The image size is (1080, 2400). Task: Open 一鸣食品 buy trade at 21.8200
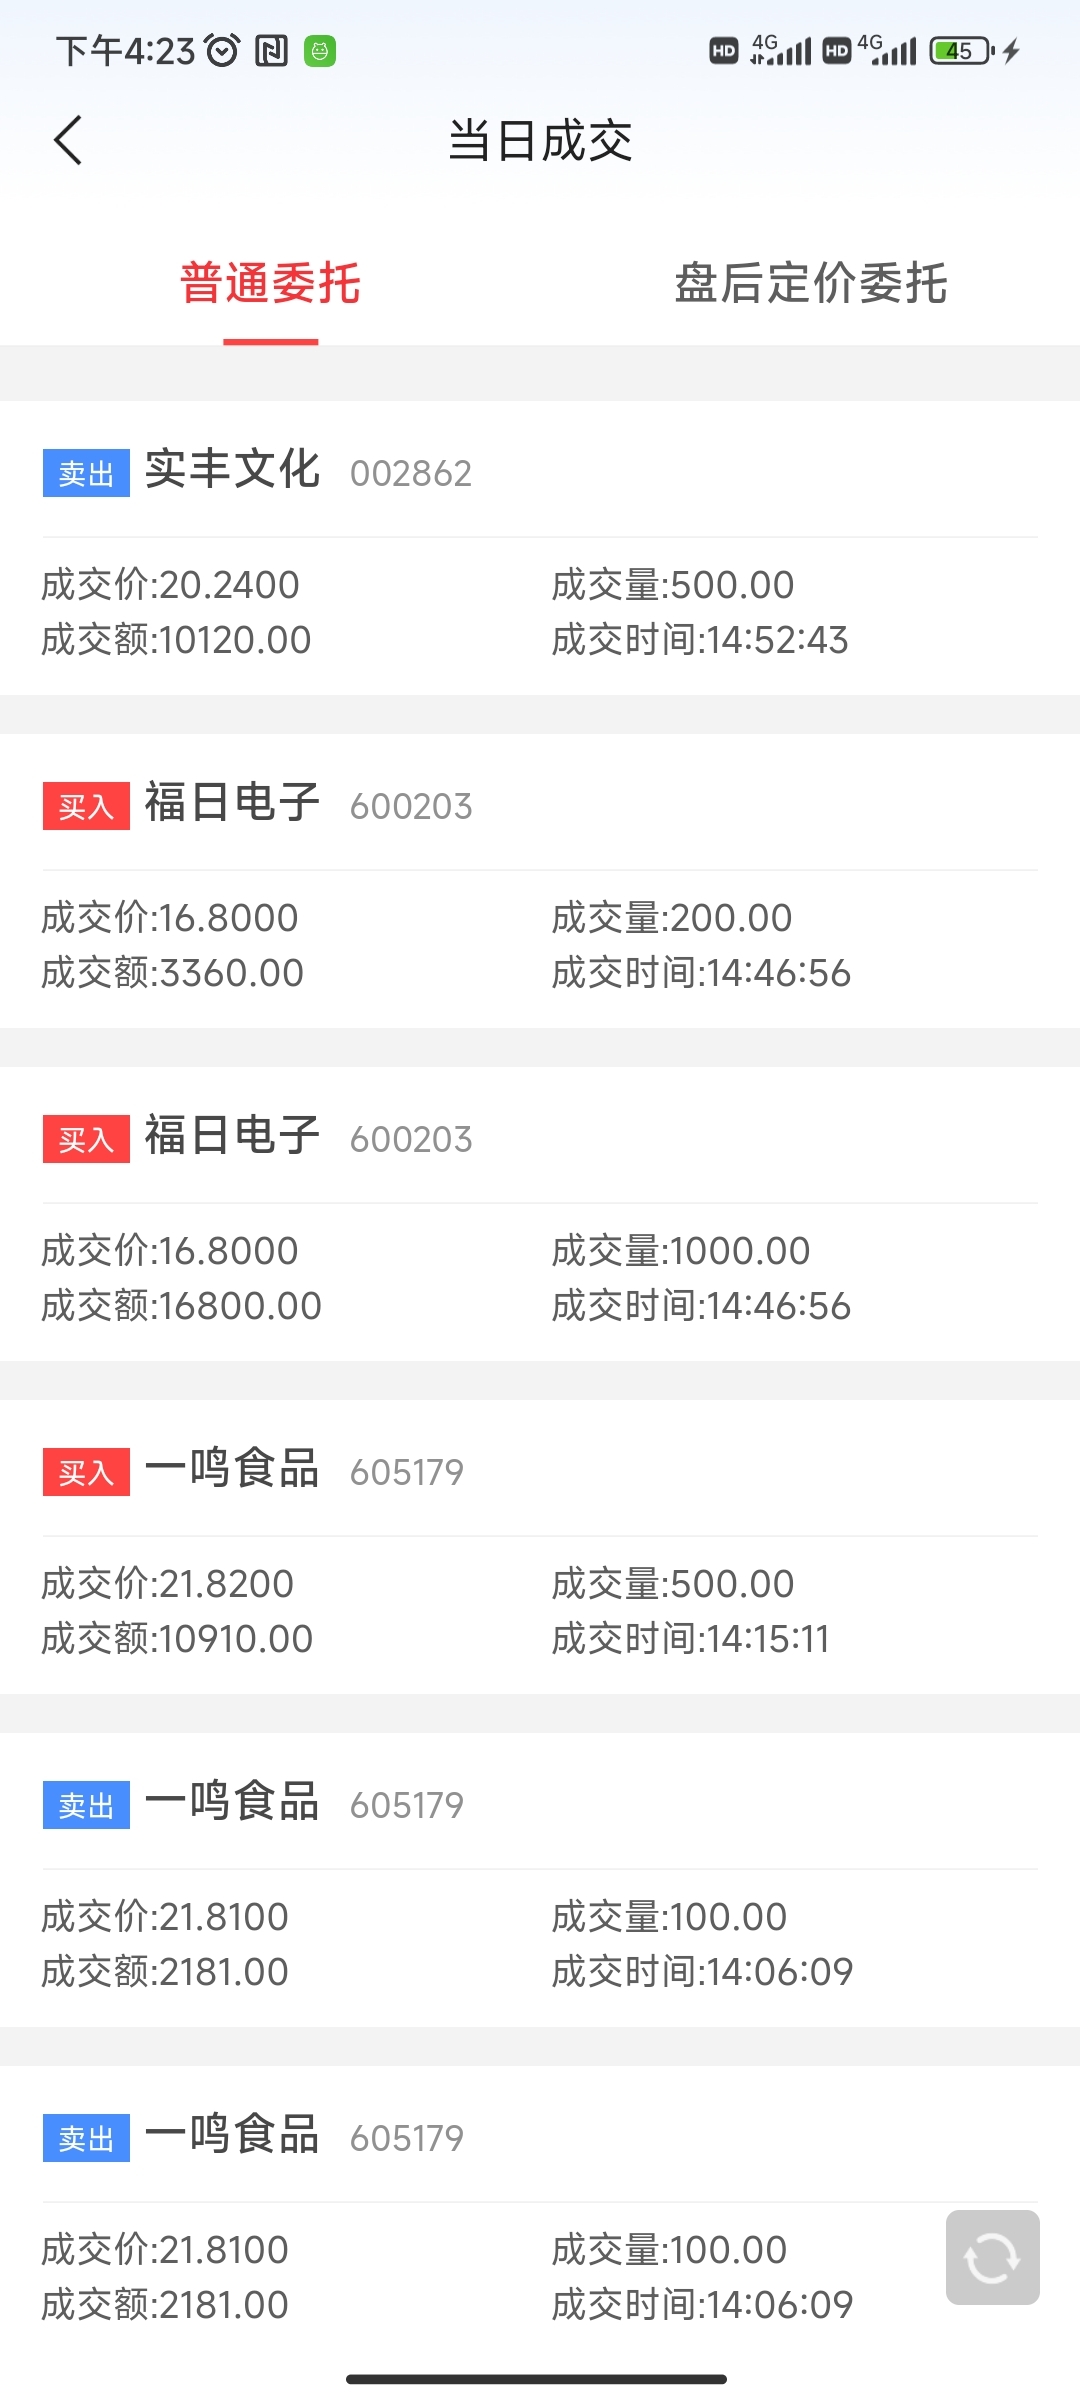pyautogui.click(x=540, y=1547)
